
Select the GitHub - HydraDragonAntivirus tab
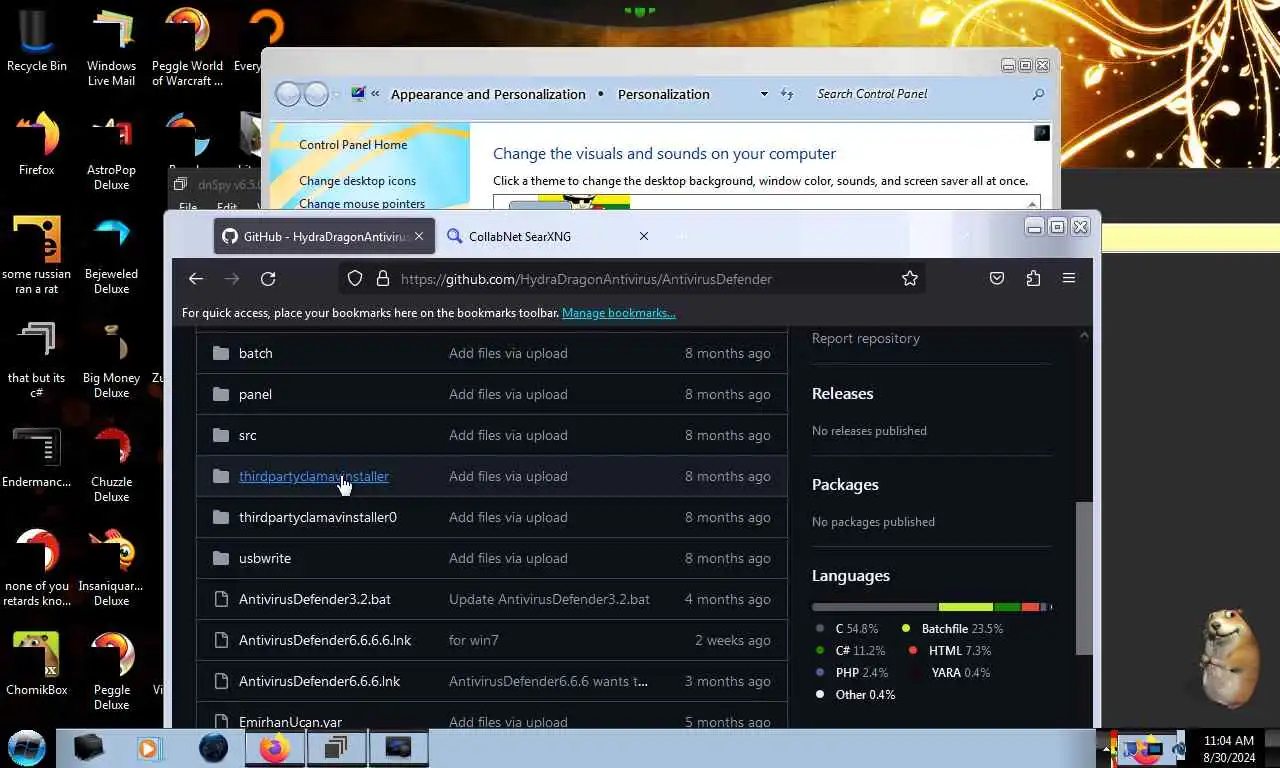pos(324,236)
